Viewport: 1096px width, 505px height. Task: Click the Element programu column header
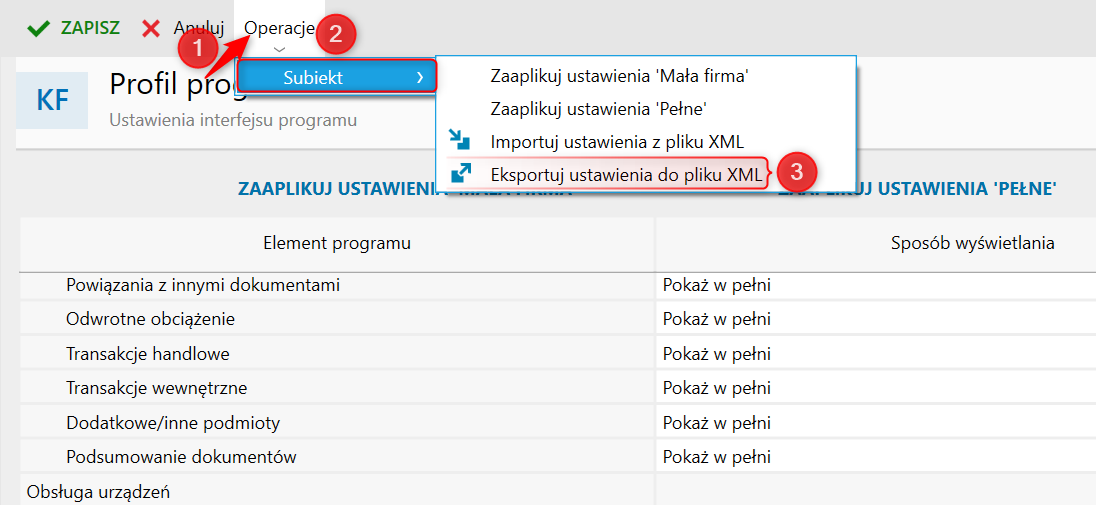tap(337, 243)
